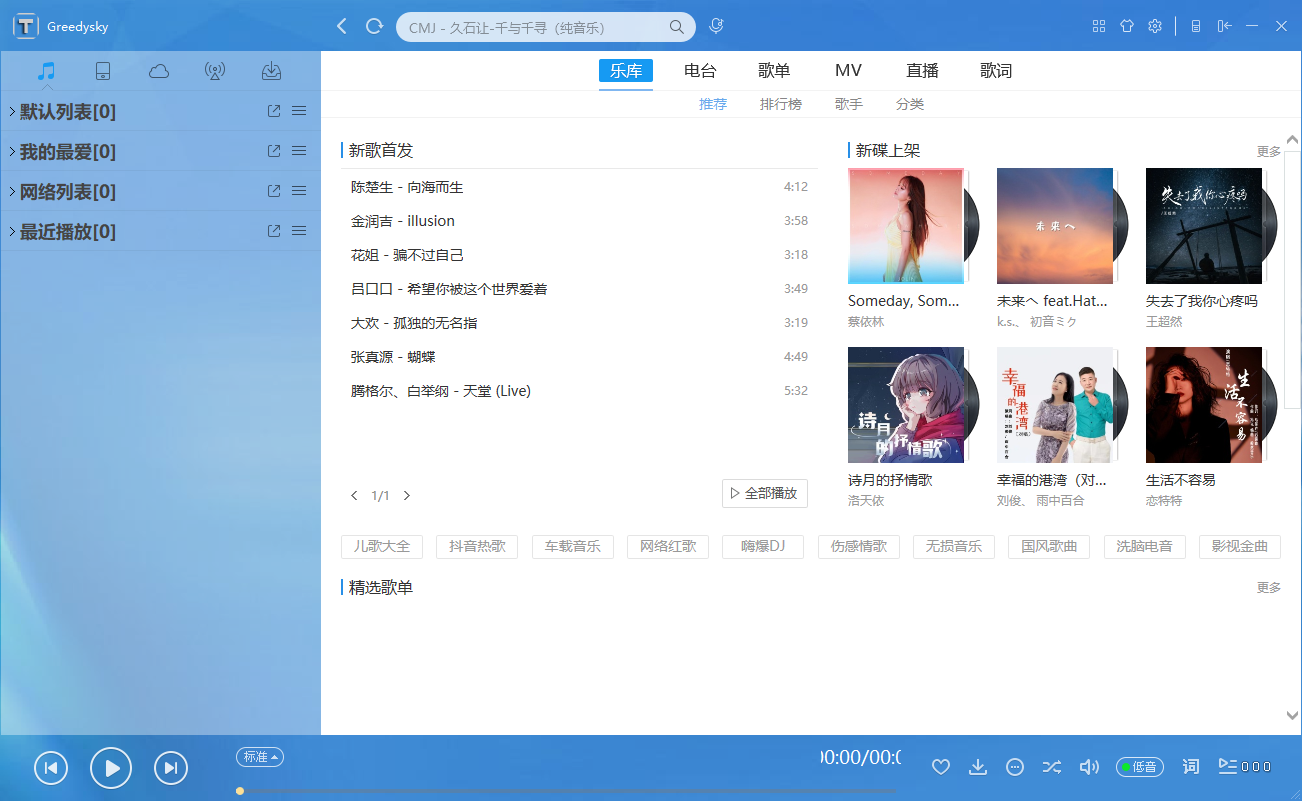This screenshot has width=1302, height=801.
Task: Open the 标准 quality dropdown
Action: point(260,757)
